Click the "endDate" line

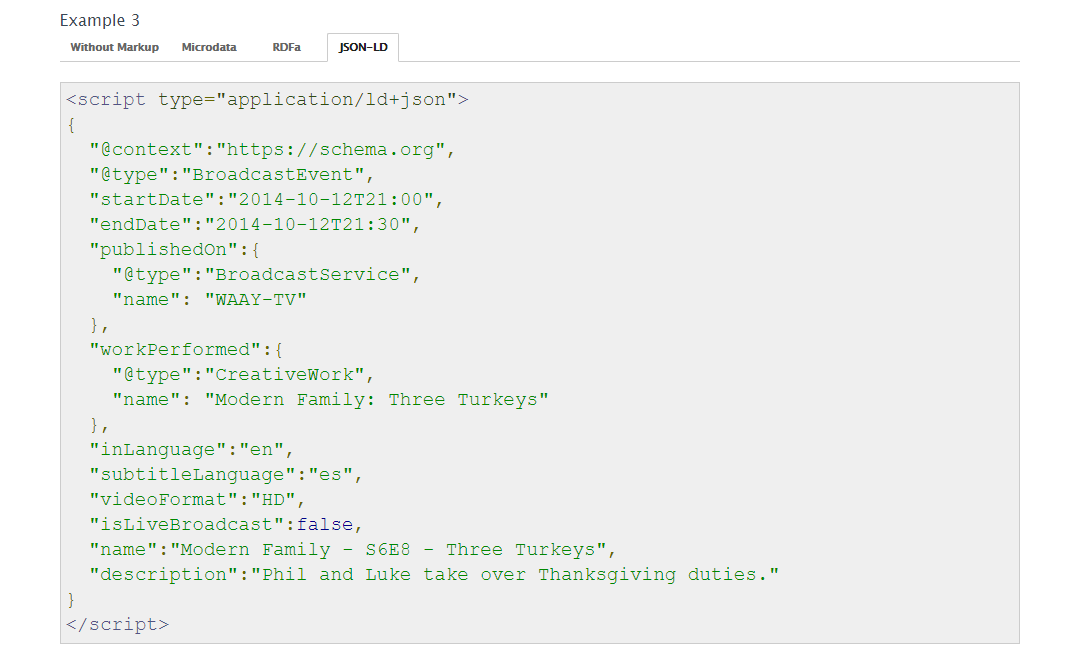(255, 225)
